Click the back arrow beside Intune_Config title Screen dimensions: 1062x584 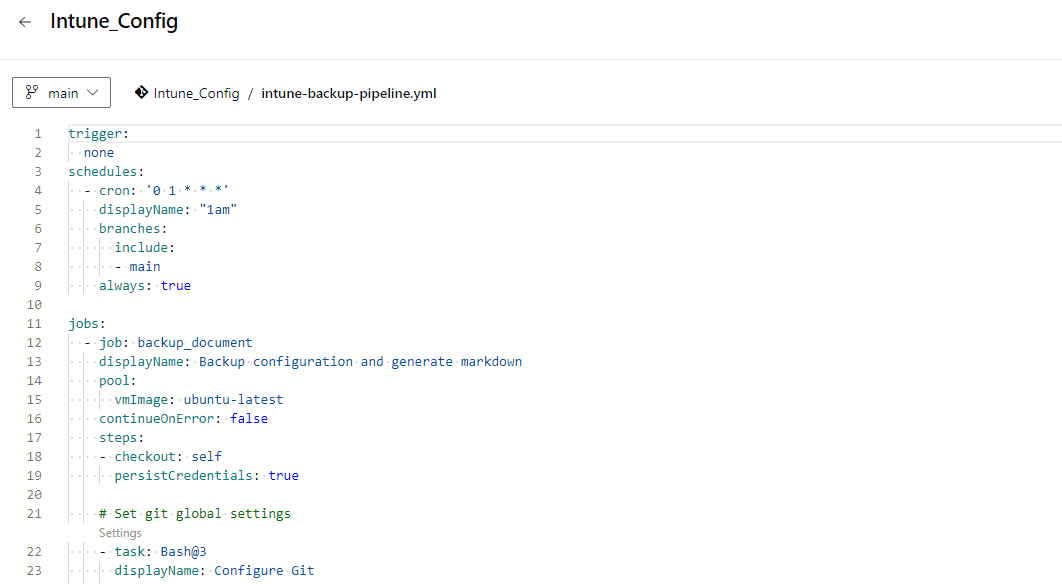[25, 22]
